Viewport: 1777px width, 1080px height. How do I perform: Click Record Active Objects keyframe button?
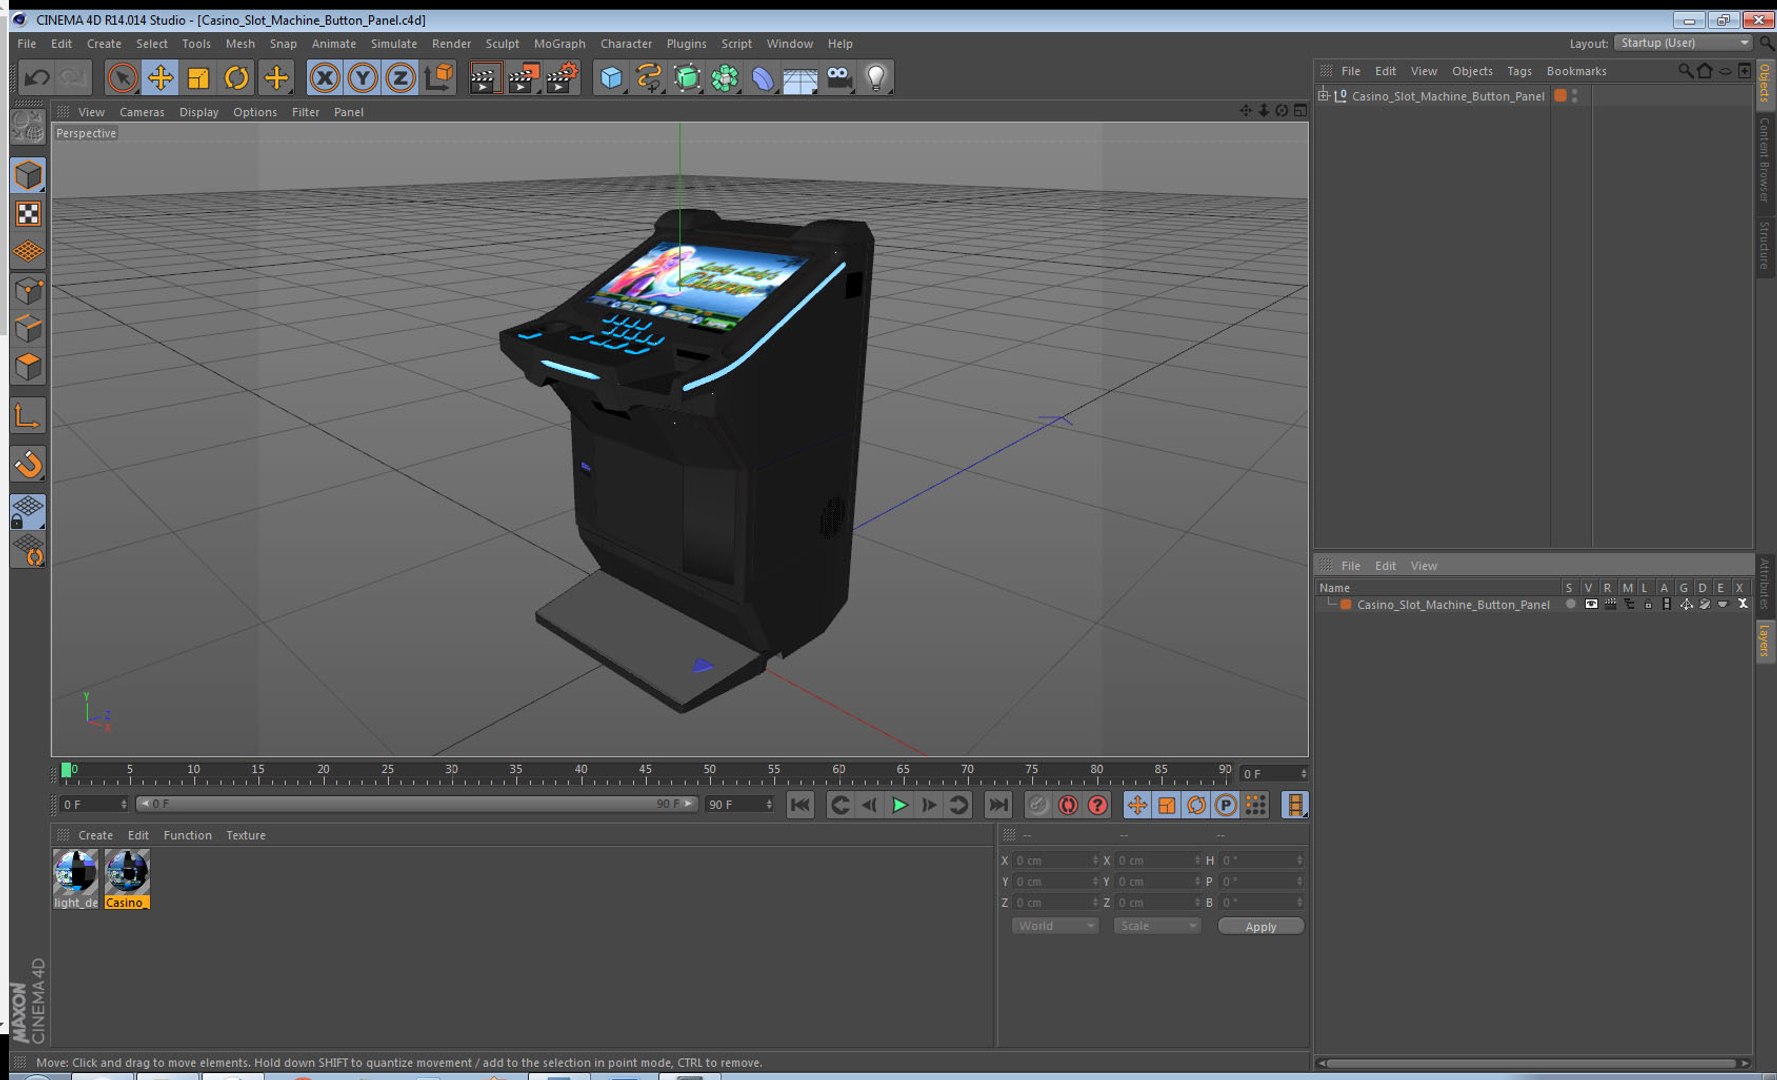[1038, 805]
